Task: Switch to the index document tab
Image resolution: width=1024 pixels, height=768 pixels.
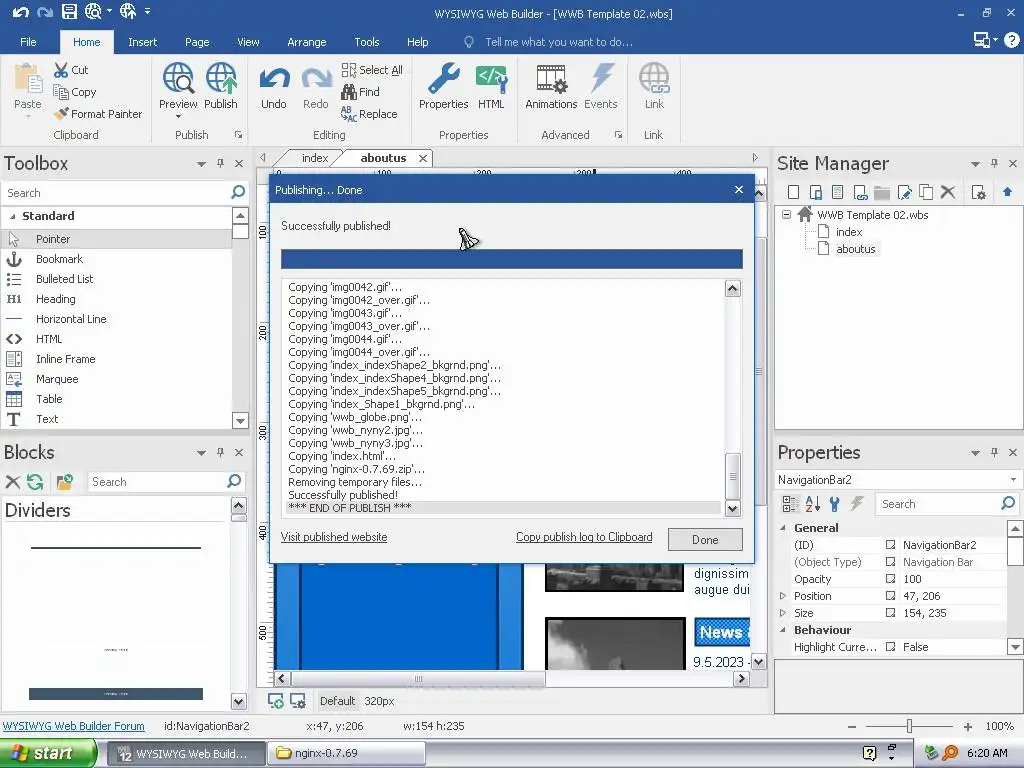Action: (315, 158)
